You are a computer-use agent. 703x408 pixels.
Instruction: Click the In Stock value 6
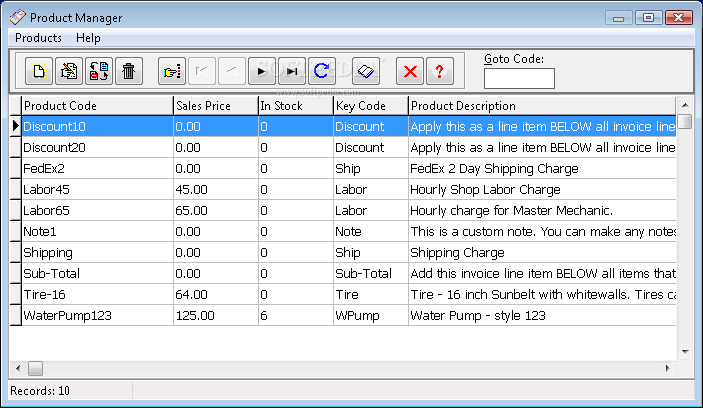click(x=296, y=316)
